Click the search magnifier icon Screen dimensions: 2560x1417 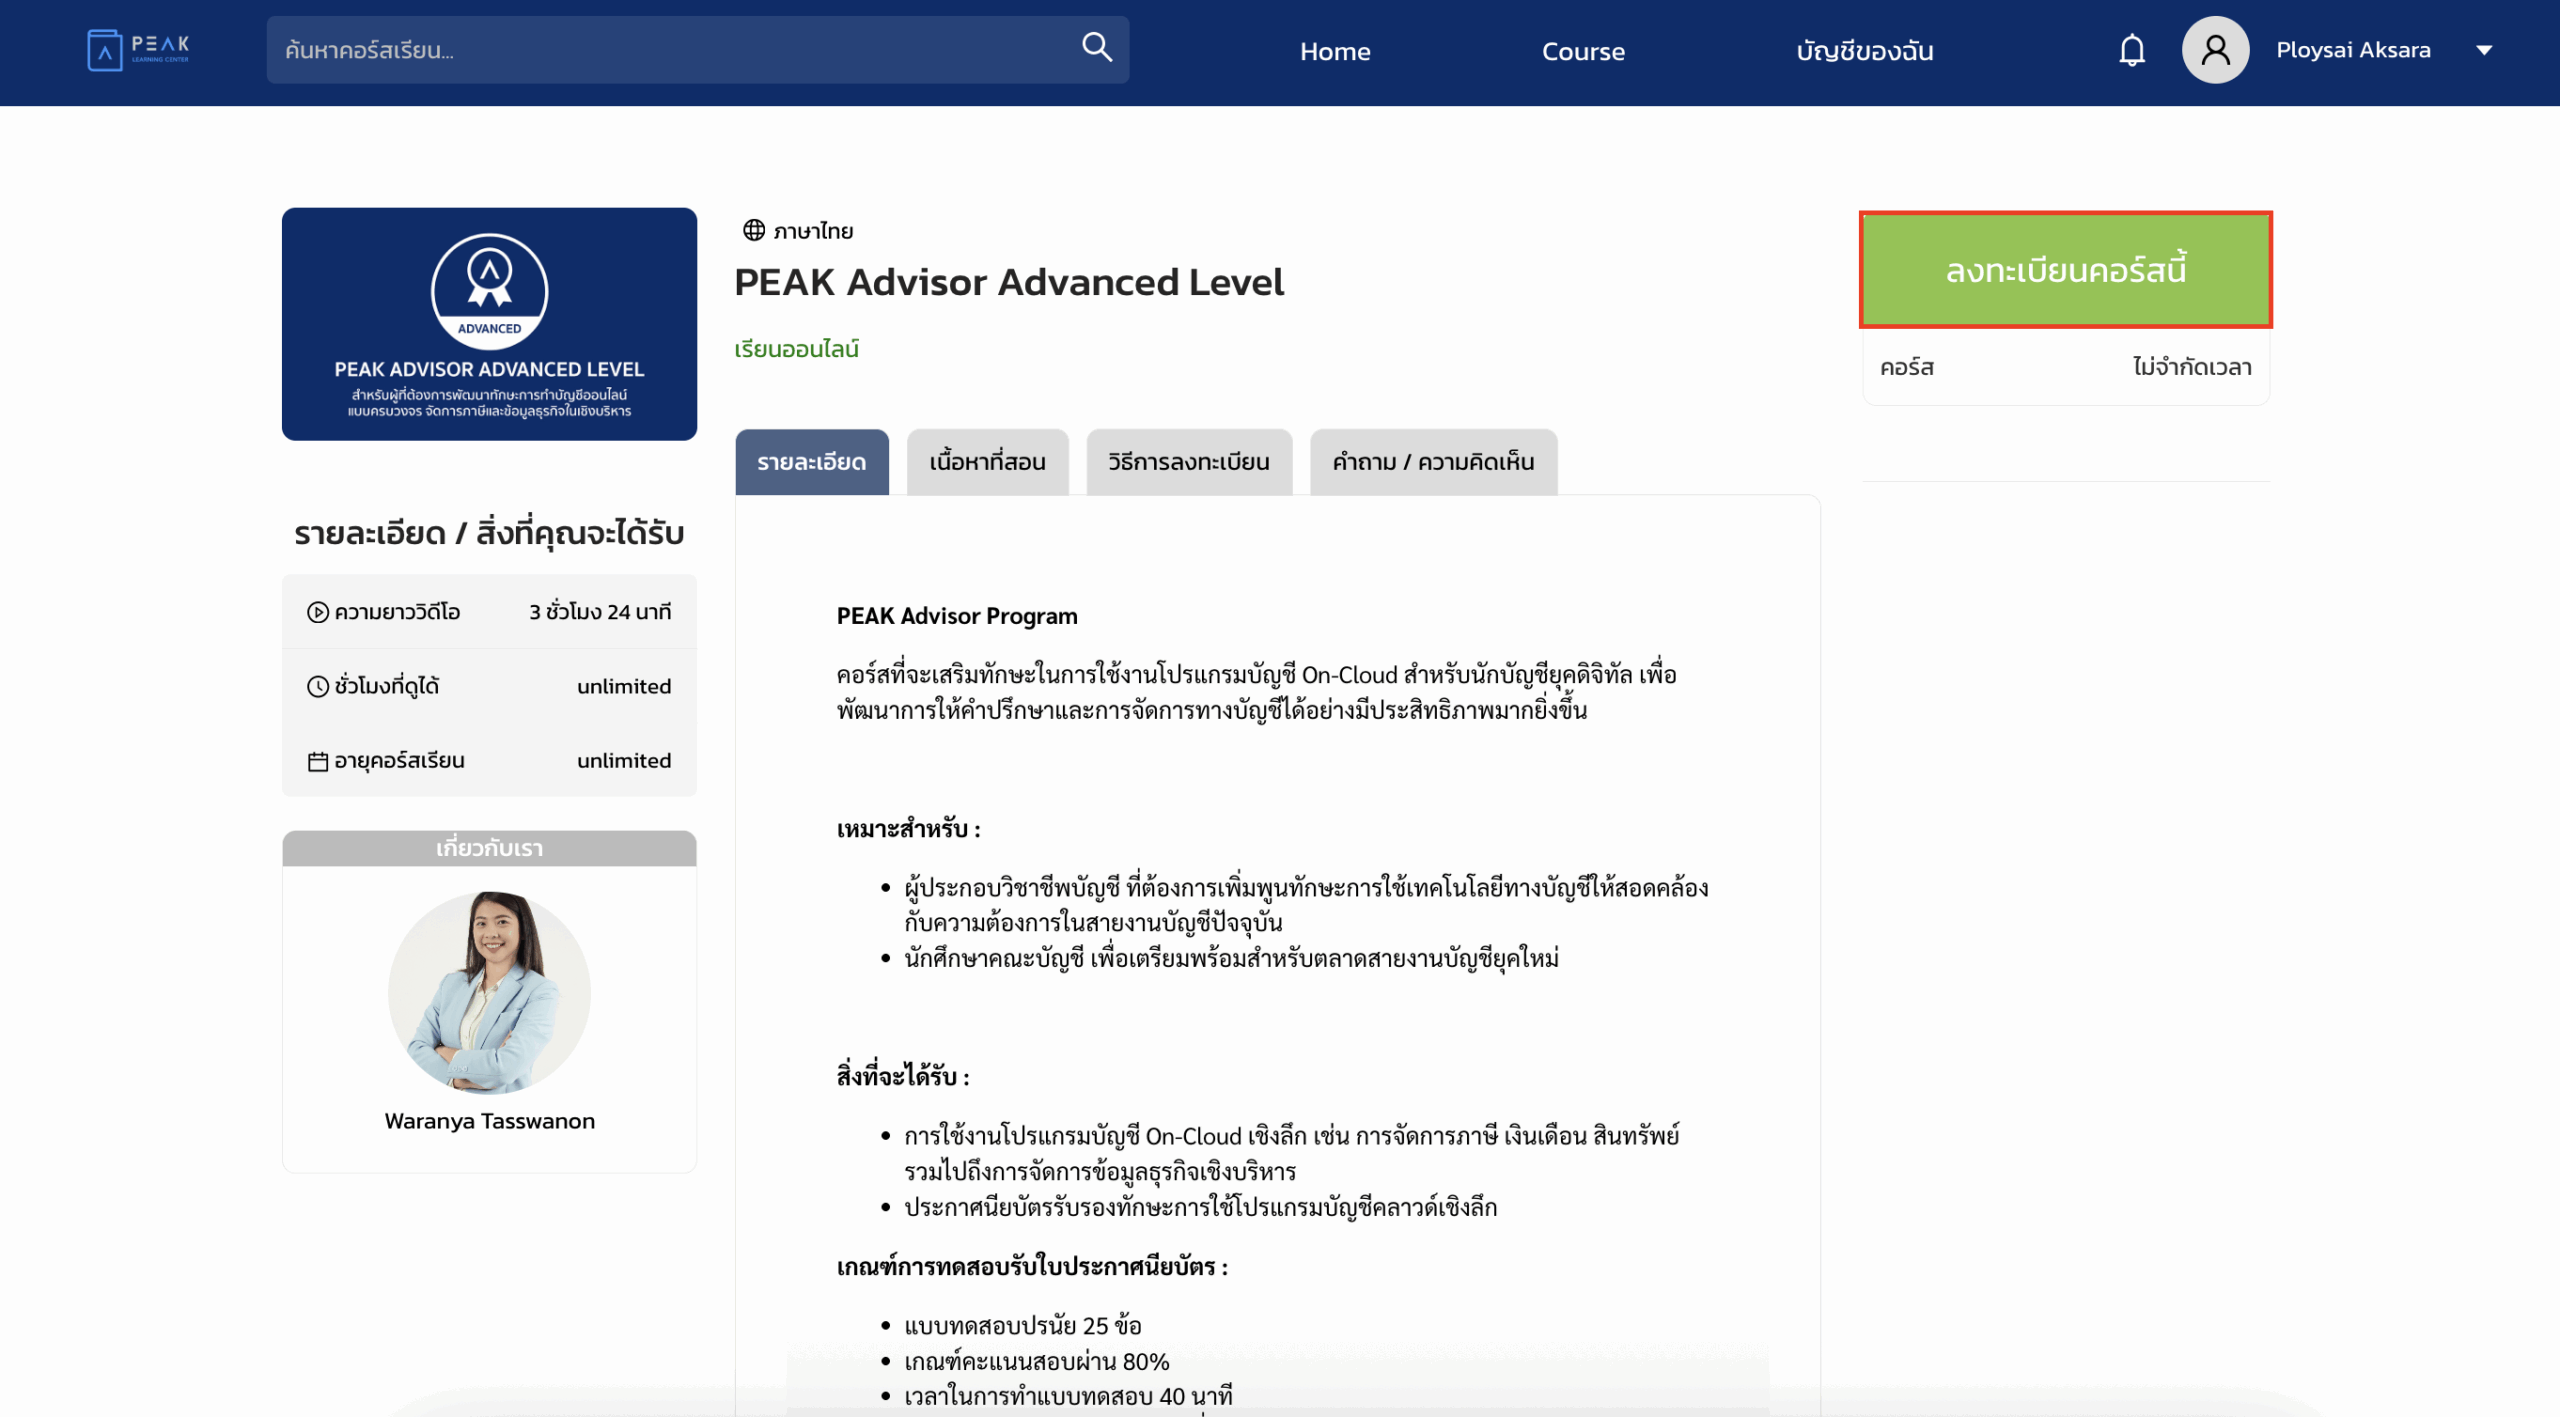[x=1096, y=47]
